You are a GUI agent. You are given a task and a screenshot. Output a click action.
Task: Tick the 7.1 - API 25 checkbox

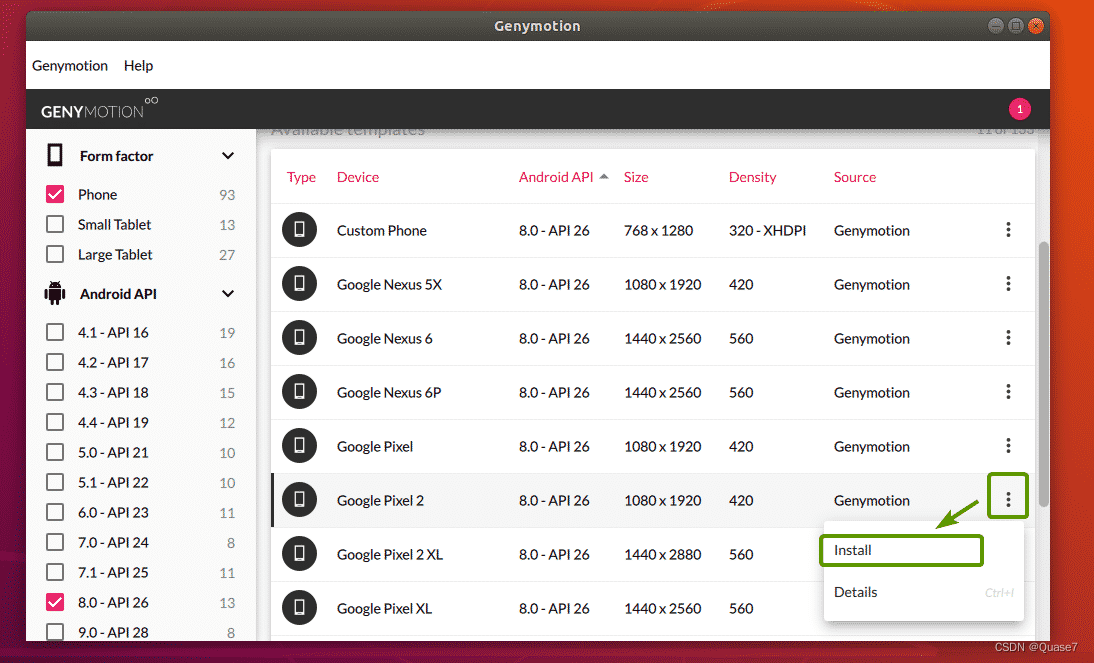click(55, 572)
